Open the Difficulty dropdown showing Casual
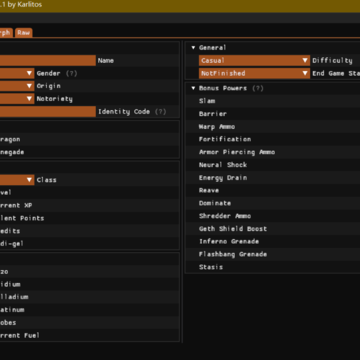This screenshot has width=360, height=360. 254,60
